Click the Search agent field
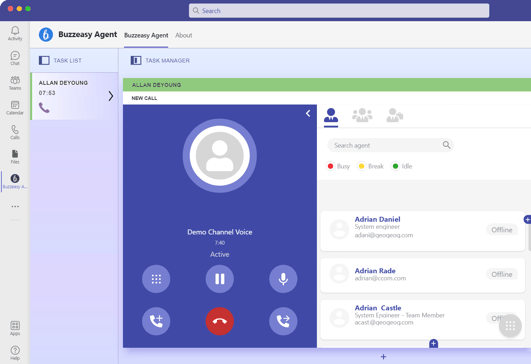531x364 pixels. (390, 145)
